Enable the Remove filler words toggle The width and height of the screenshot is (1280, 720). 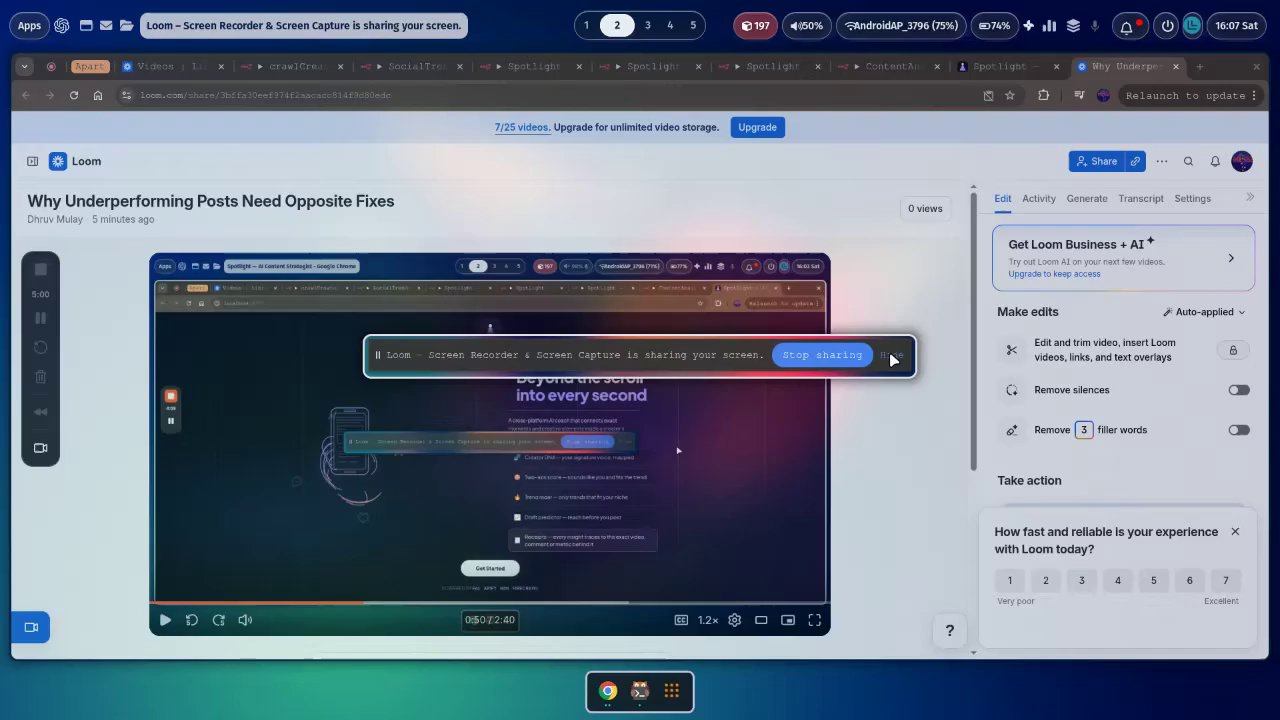pos(1239,430)
